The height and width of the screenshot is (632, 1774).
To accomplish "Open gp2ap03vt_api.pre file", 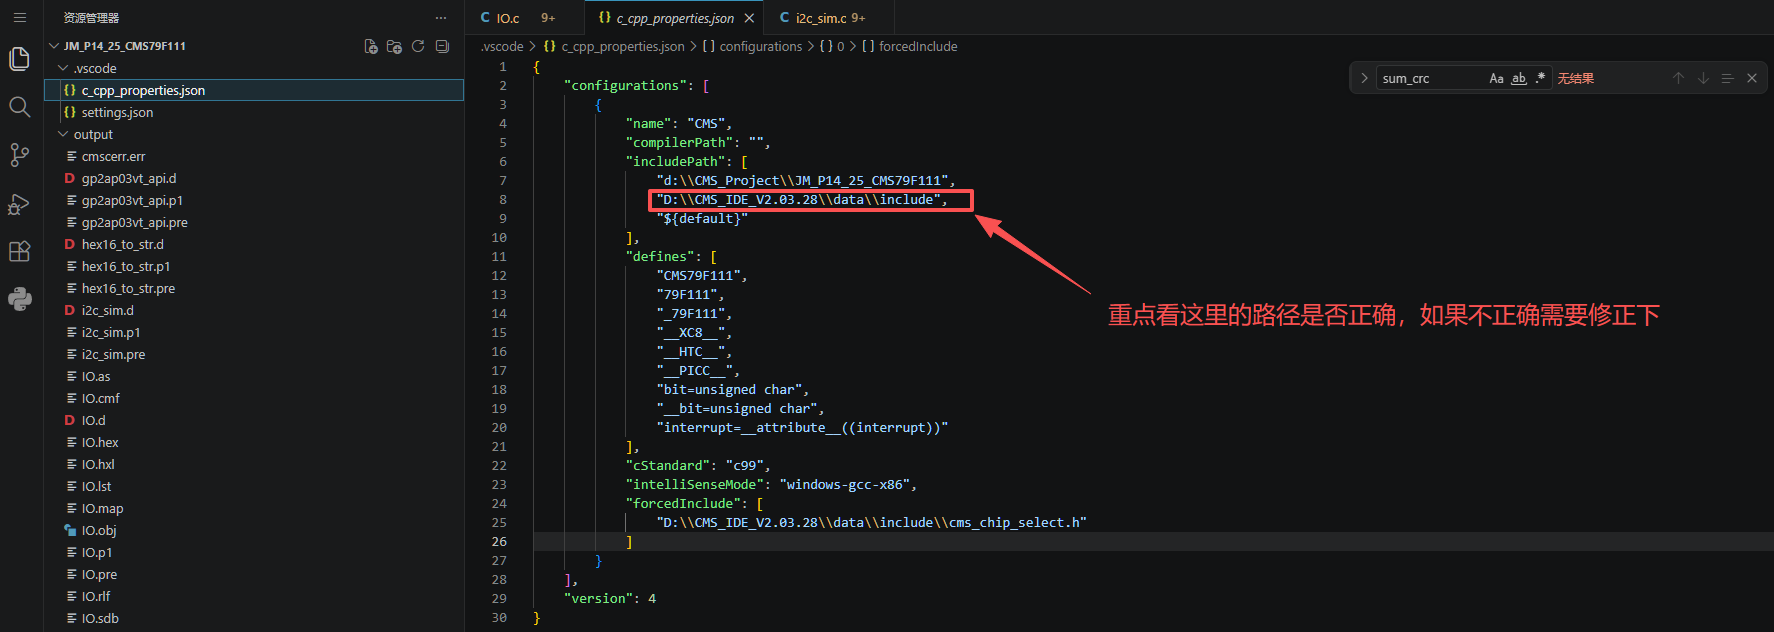I will coord(255,222).
